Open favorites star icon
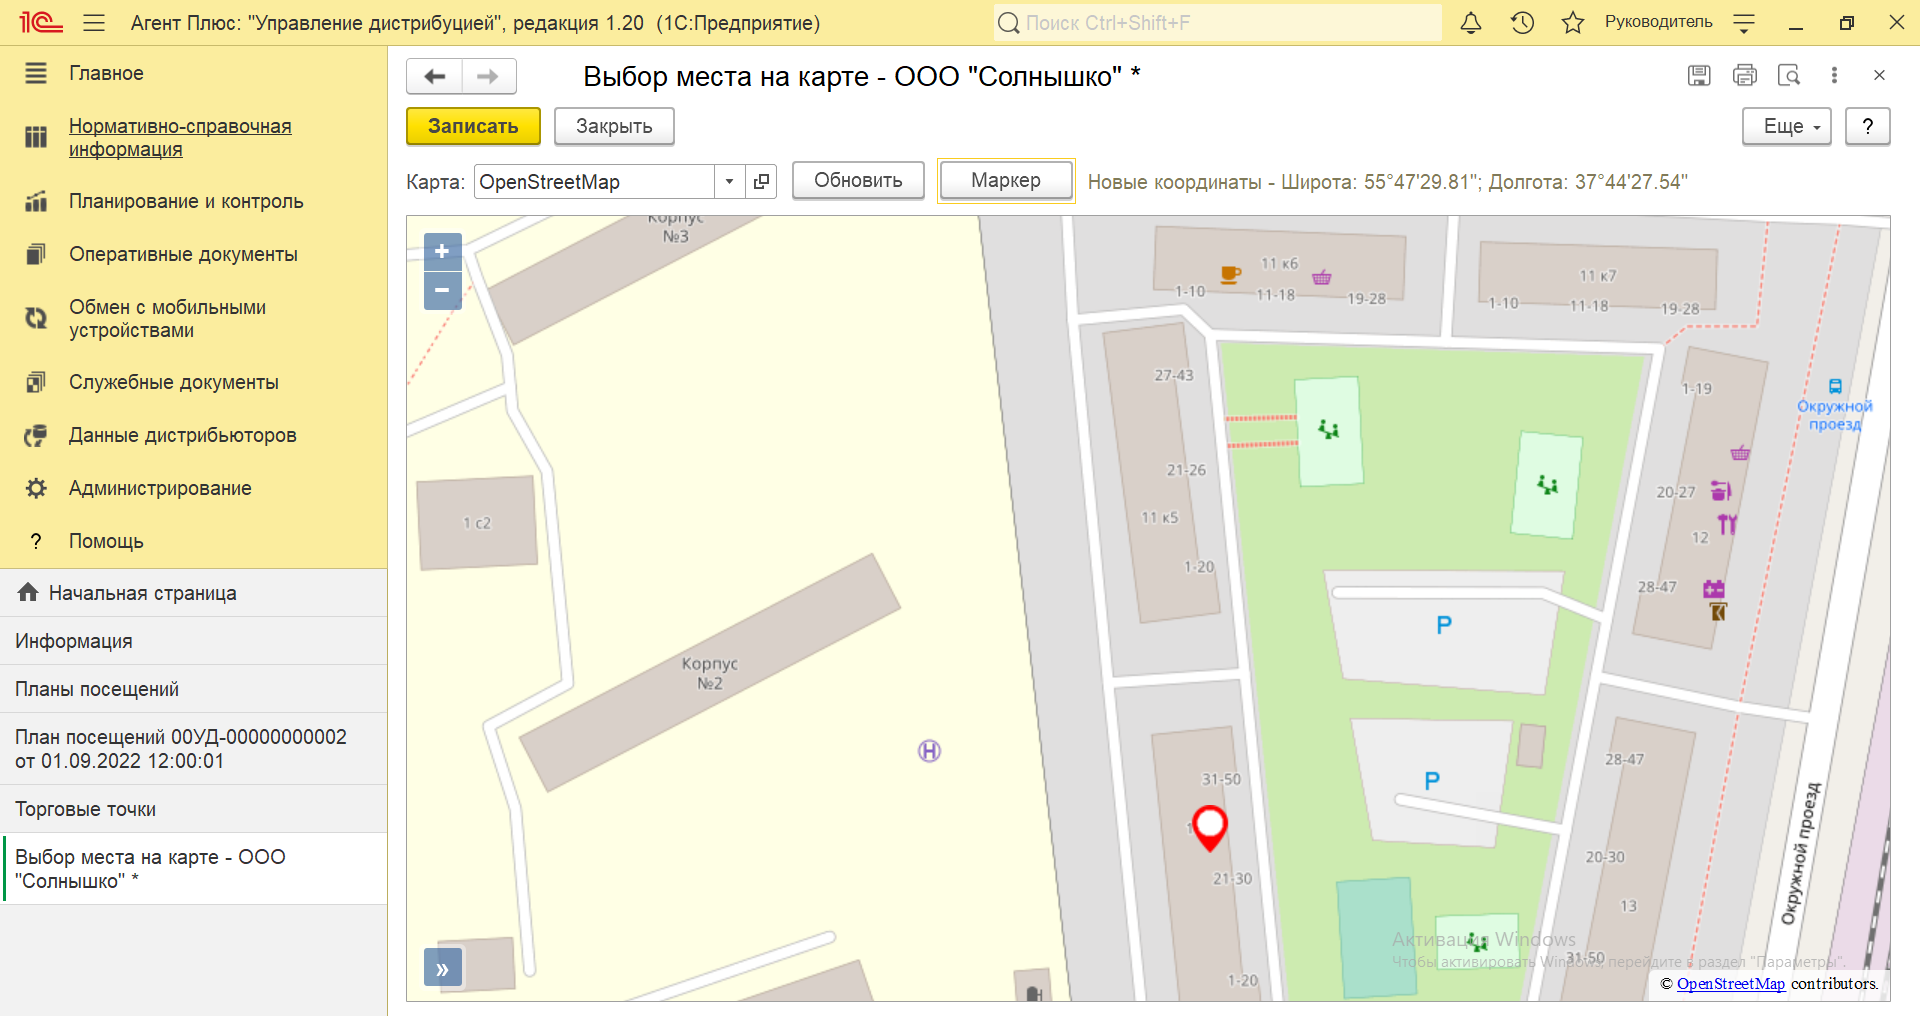This screenshot has height=1016, width=1920. [1573, 22]
